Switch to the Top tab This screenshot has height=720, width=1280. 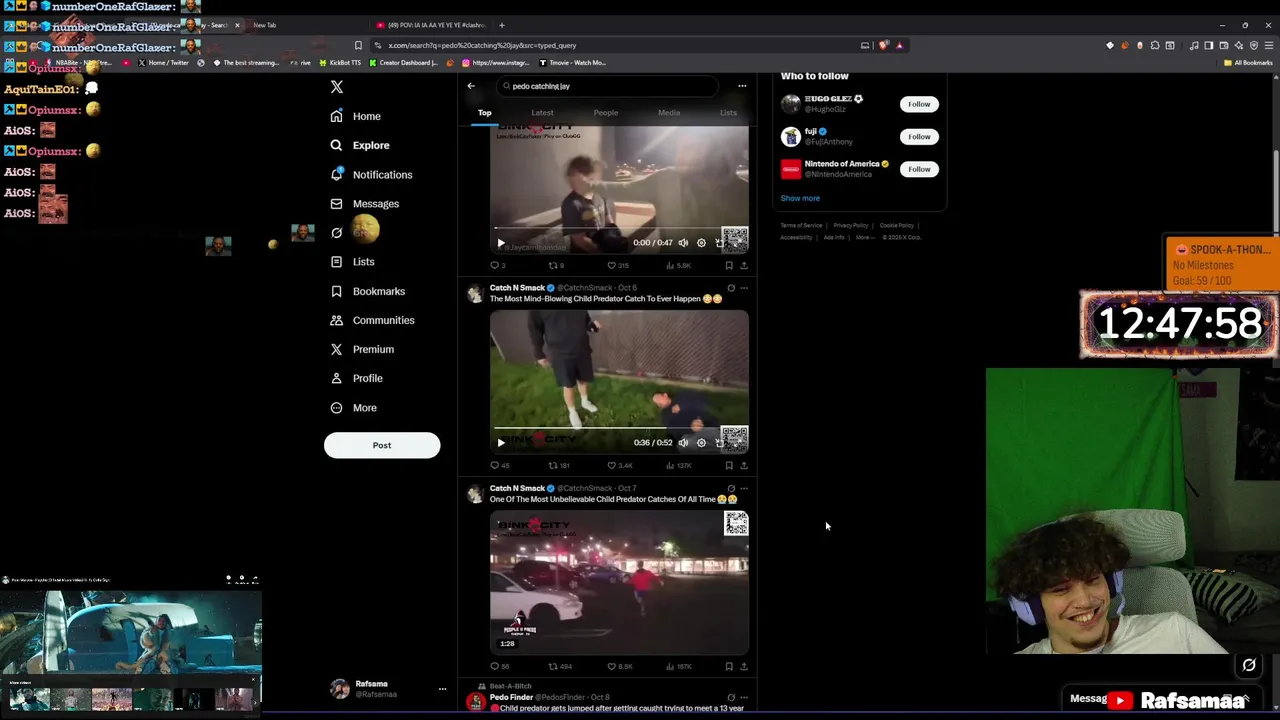pos(485,112)
